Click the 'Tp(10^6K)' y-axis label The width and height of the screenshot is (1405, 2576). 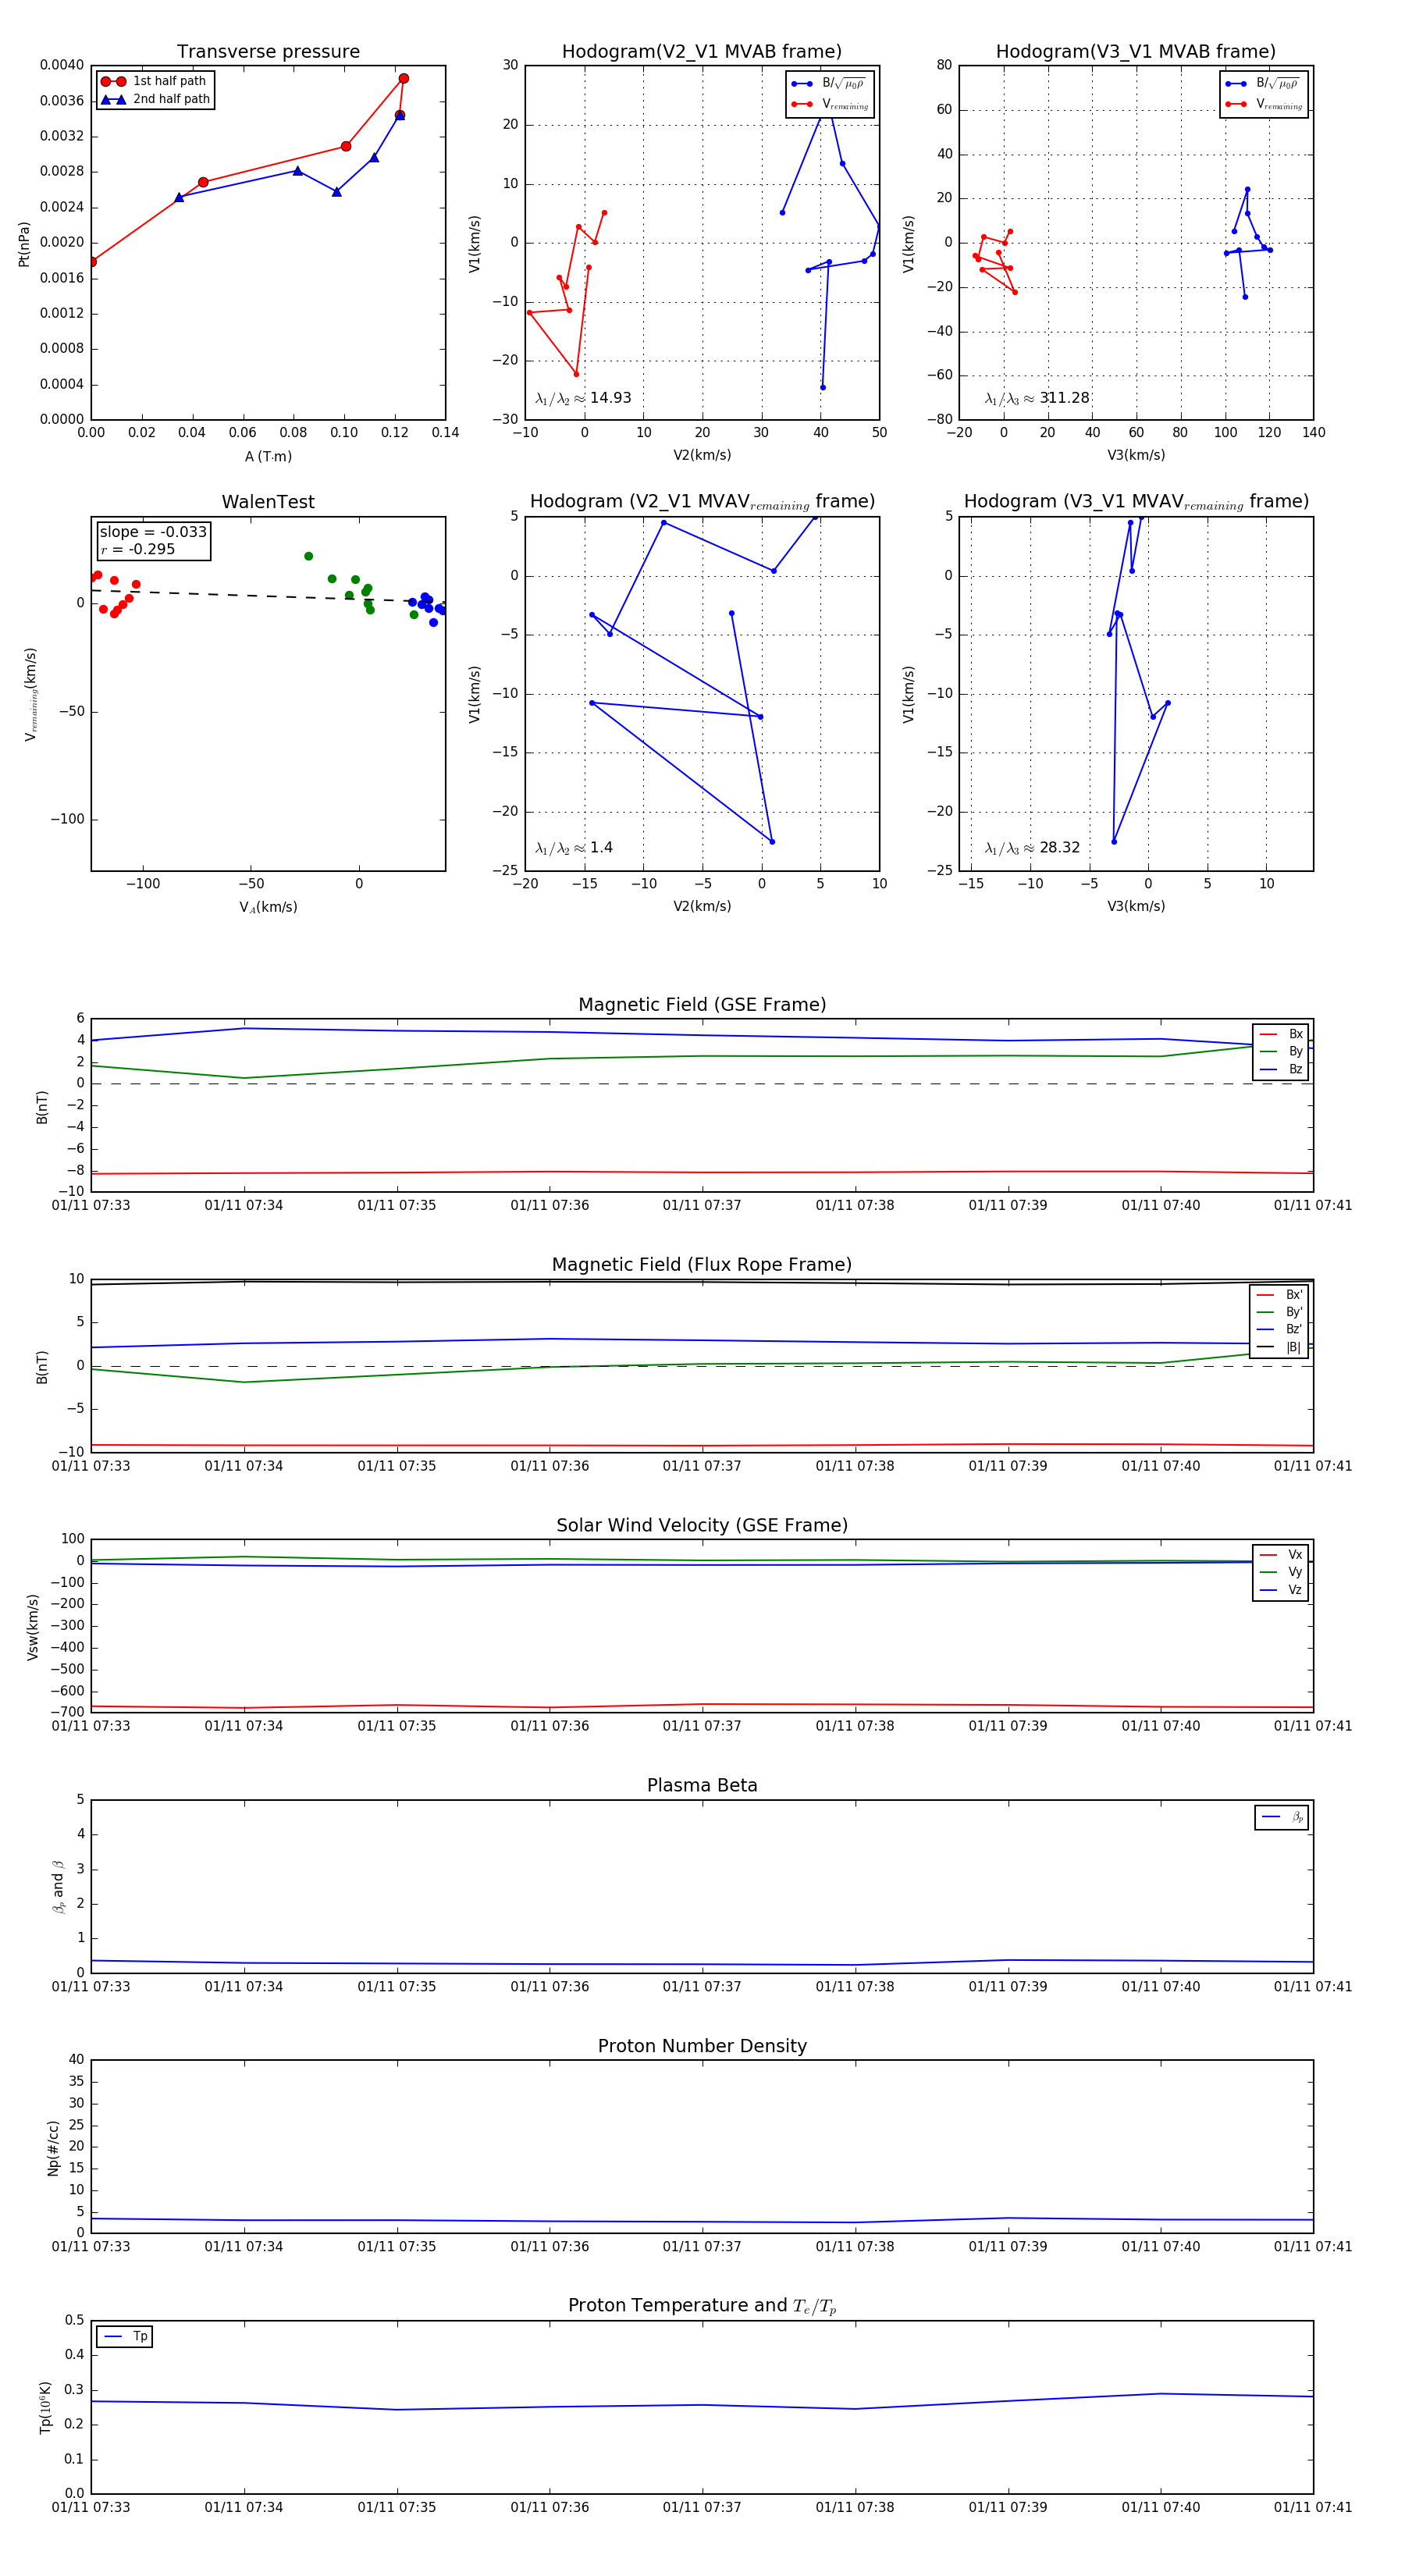click(x=45, y=2407)
